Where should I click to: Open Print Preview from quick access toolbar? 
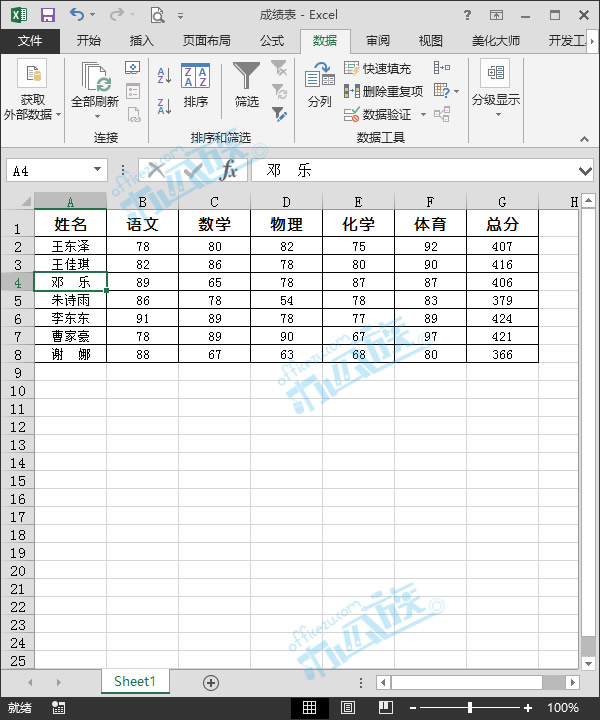coord(157,15)
